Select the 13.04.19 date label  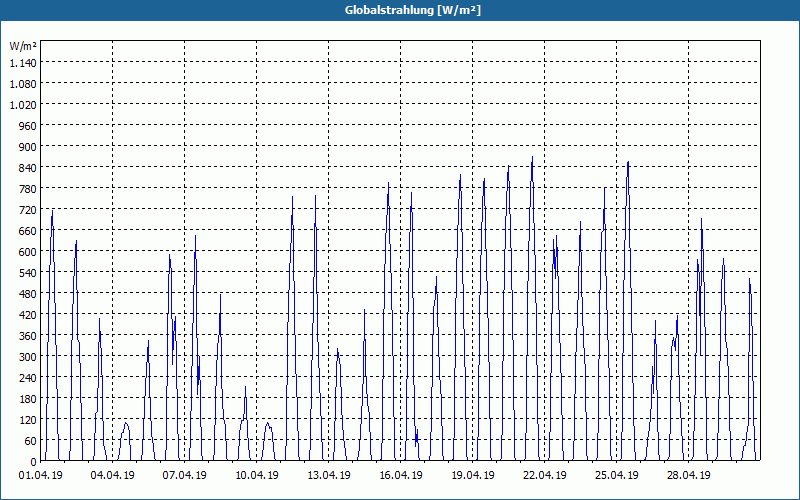(x=329, y=476)
